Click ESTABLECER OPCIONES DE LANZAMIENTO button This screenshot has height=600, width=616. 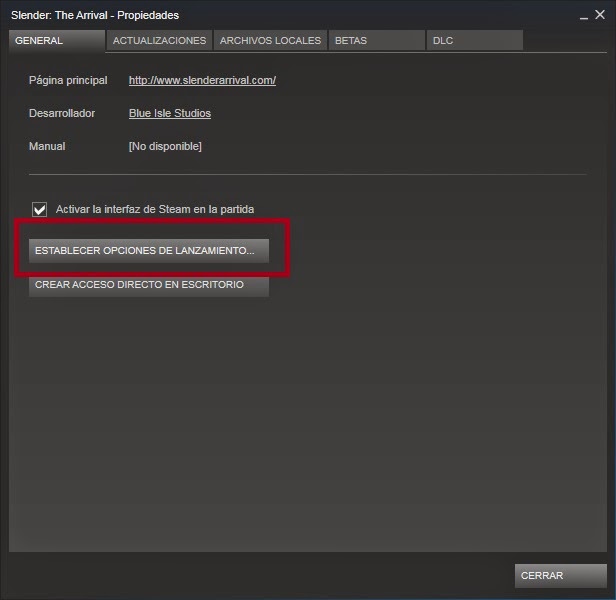(149, 251)
